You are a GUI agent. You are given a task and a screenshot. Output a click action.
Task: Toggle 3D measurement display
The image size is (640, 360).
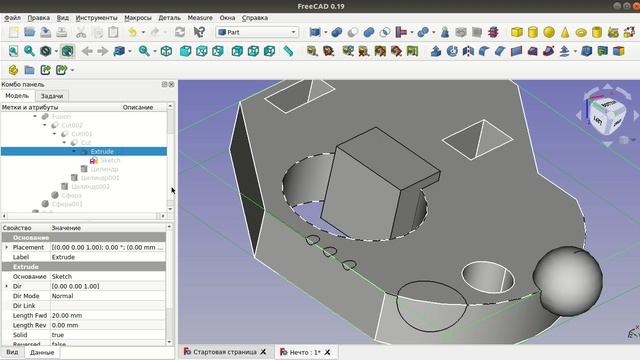click(x=396, y=51)
